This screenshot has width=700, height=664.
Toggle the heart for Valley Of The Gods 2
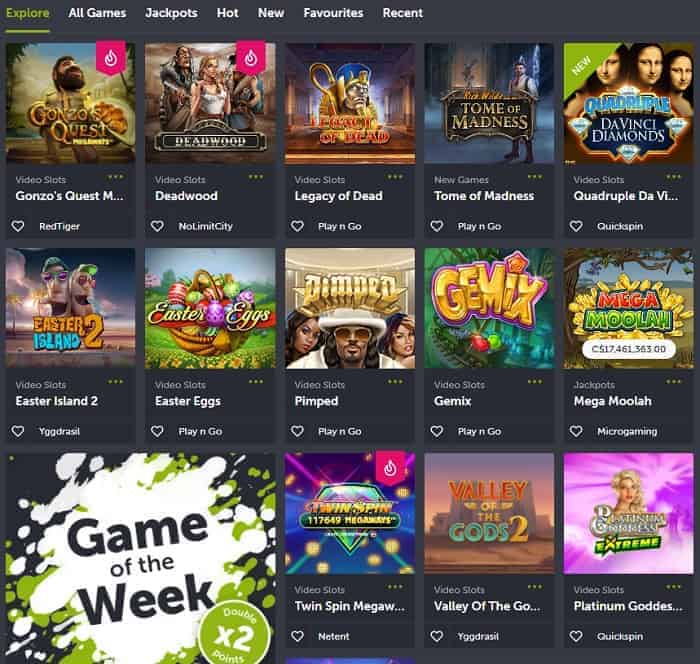tap(437, 636)
